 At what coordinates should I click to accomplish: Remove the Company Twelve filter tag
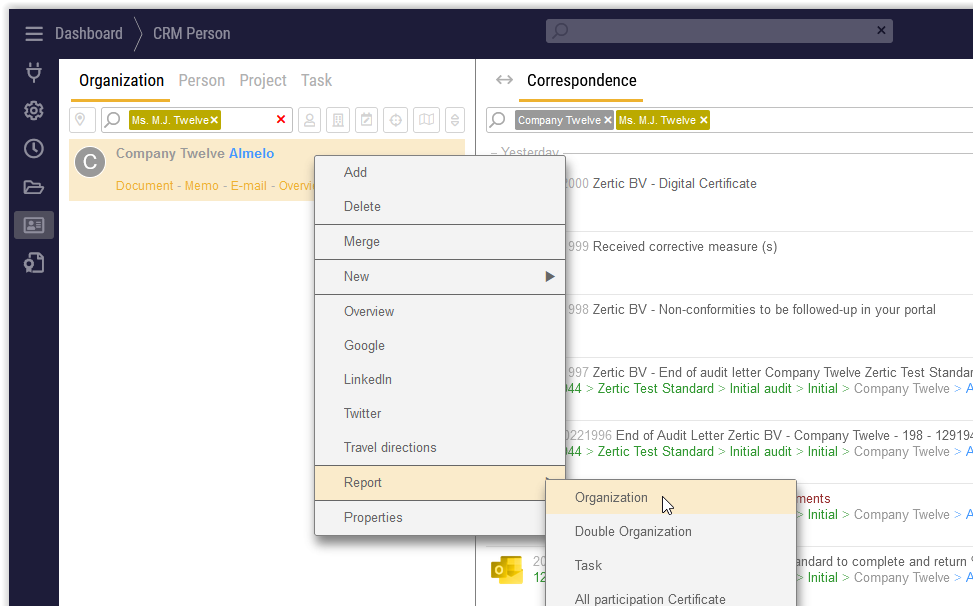[607, 120]
